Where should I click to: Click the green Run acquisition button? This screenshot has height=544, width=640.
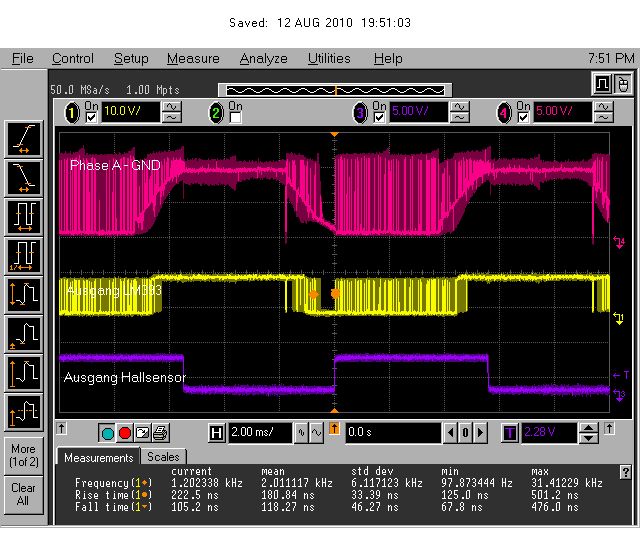tap(107, 433)
